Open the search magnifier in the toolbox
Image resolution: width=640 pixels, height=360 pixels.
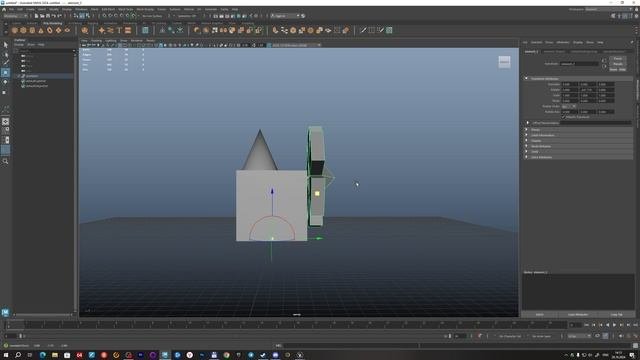click(x=5, y=162)
